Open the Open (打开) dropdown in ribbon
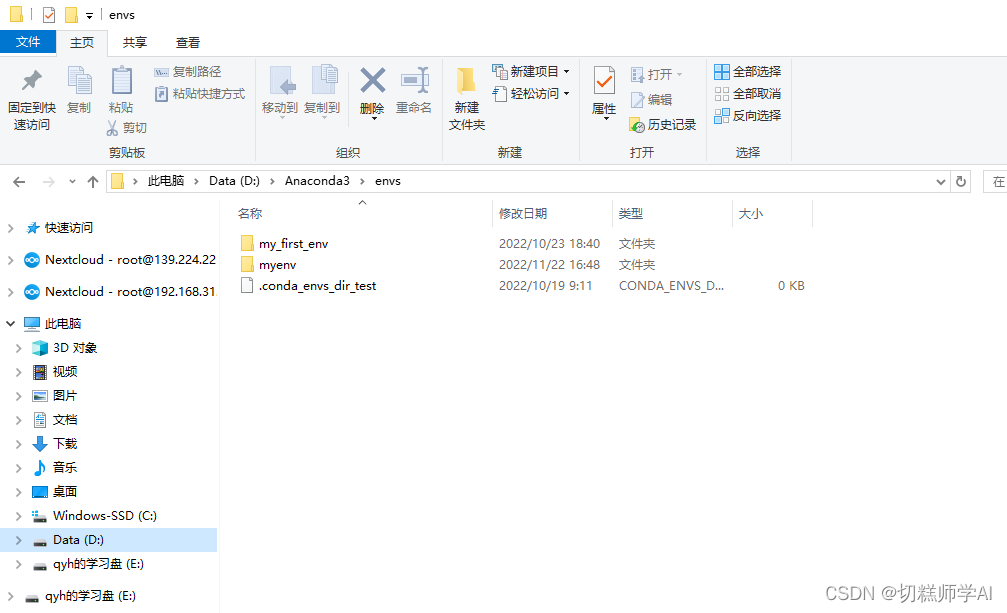1007x613 pixels. pos(679,74)
